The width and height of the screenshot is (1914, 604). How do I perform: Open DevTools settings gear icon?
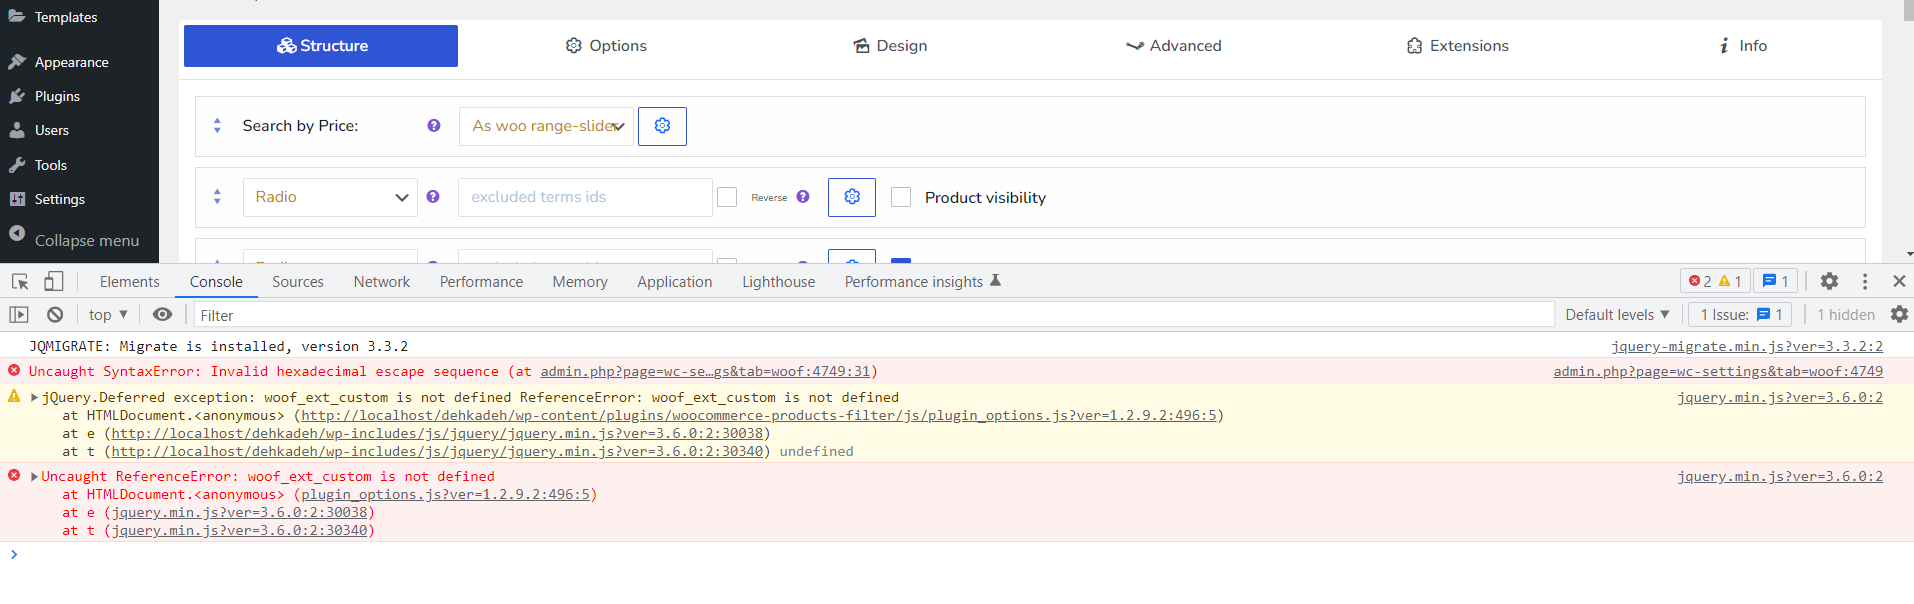coord(1829,282)
